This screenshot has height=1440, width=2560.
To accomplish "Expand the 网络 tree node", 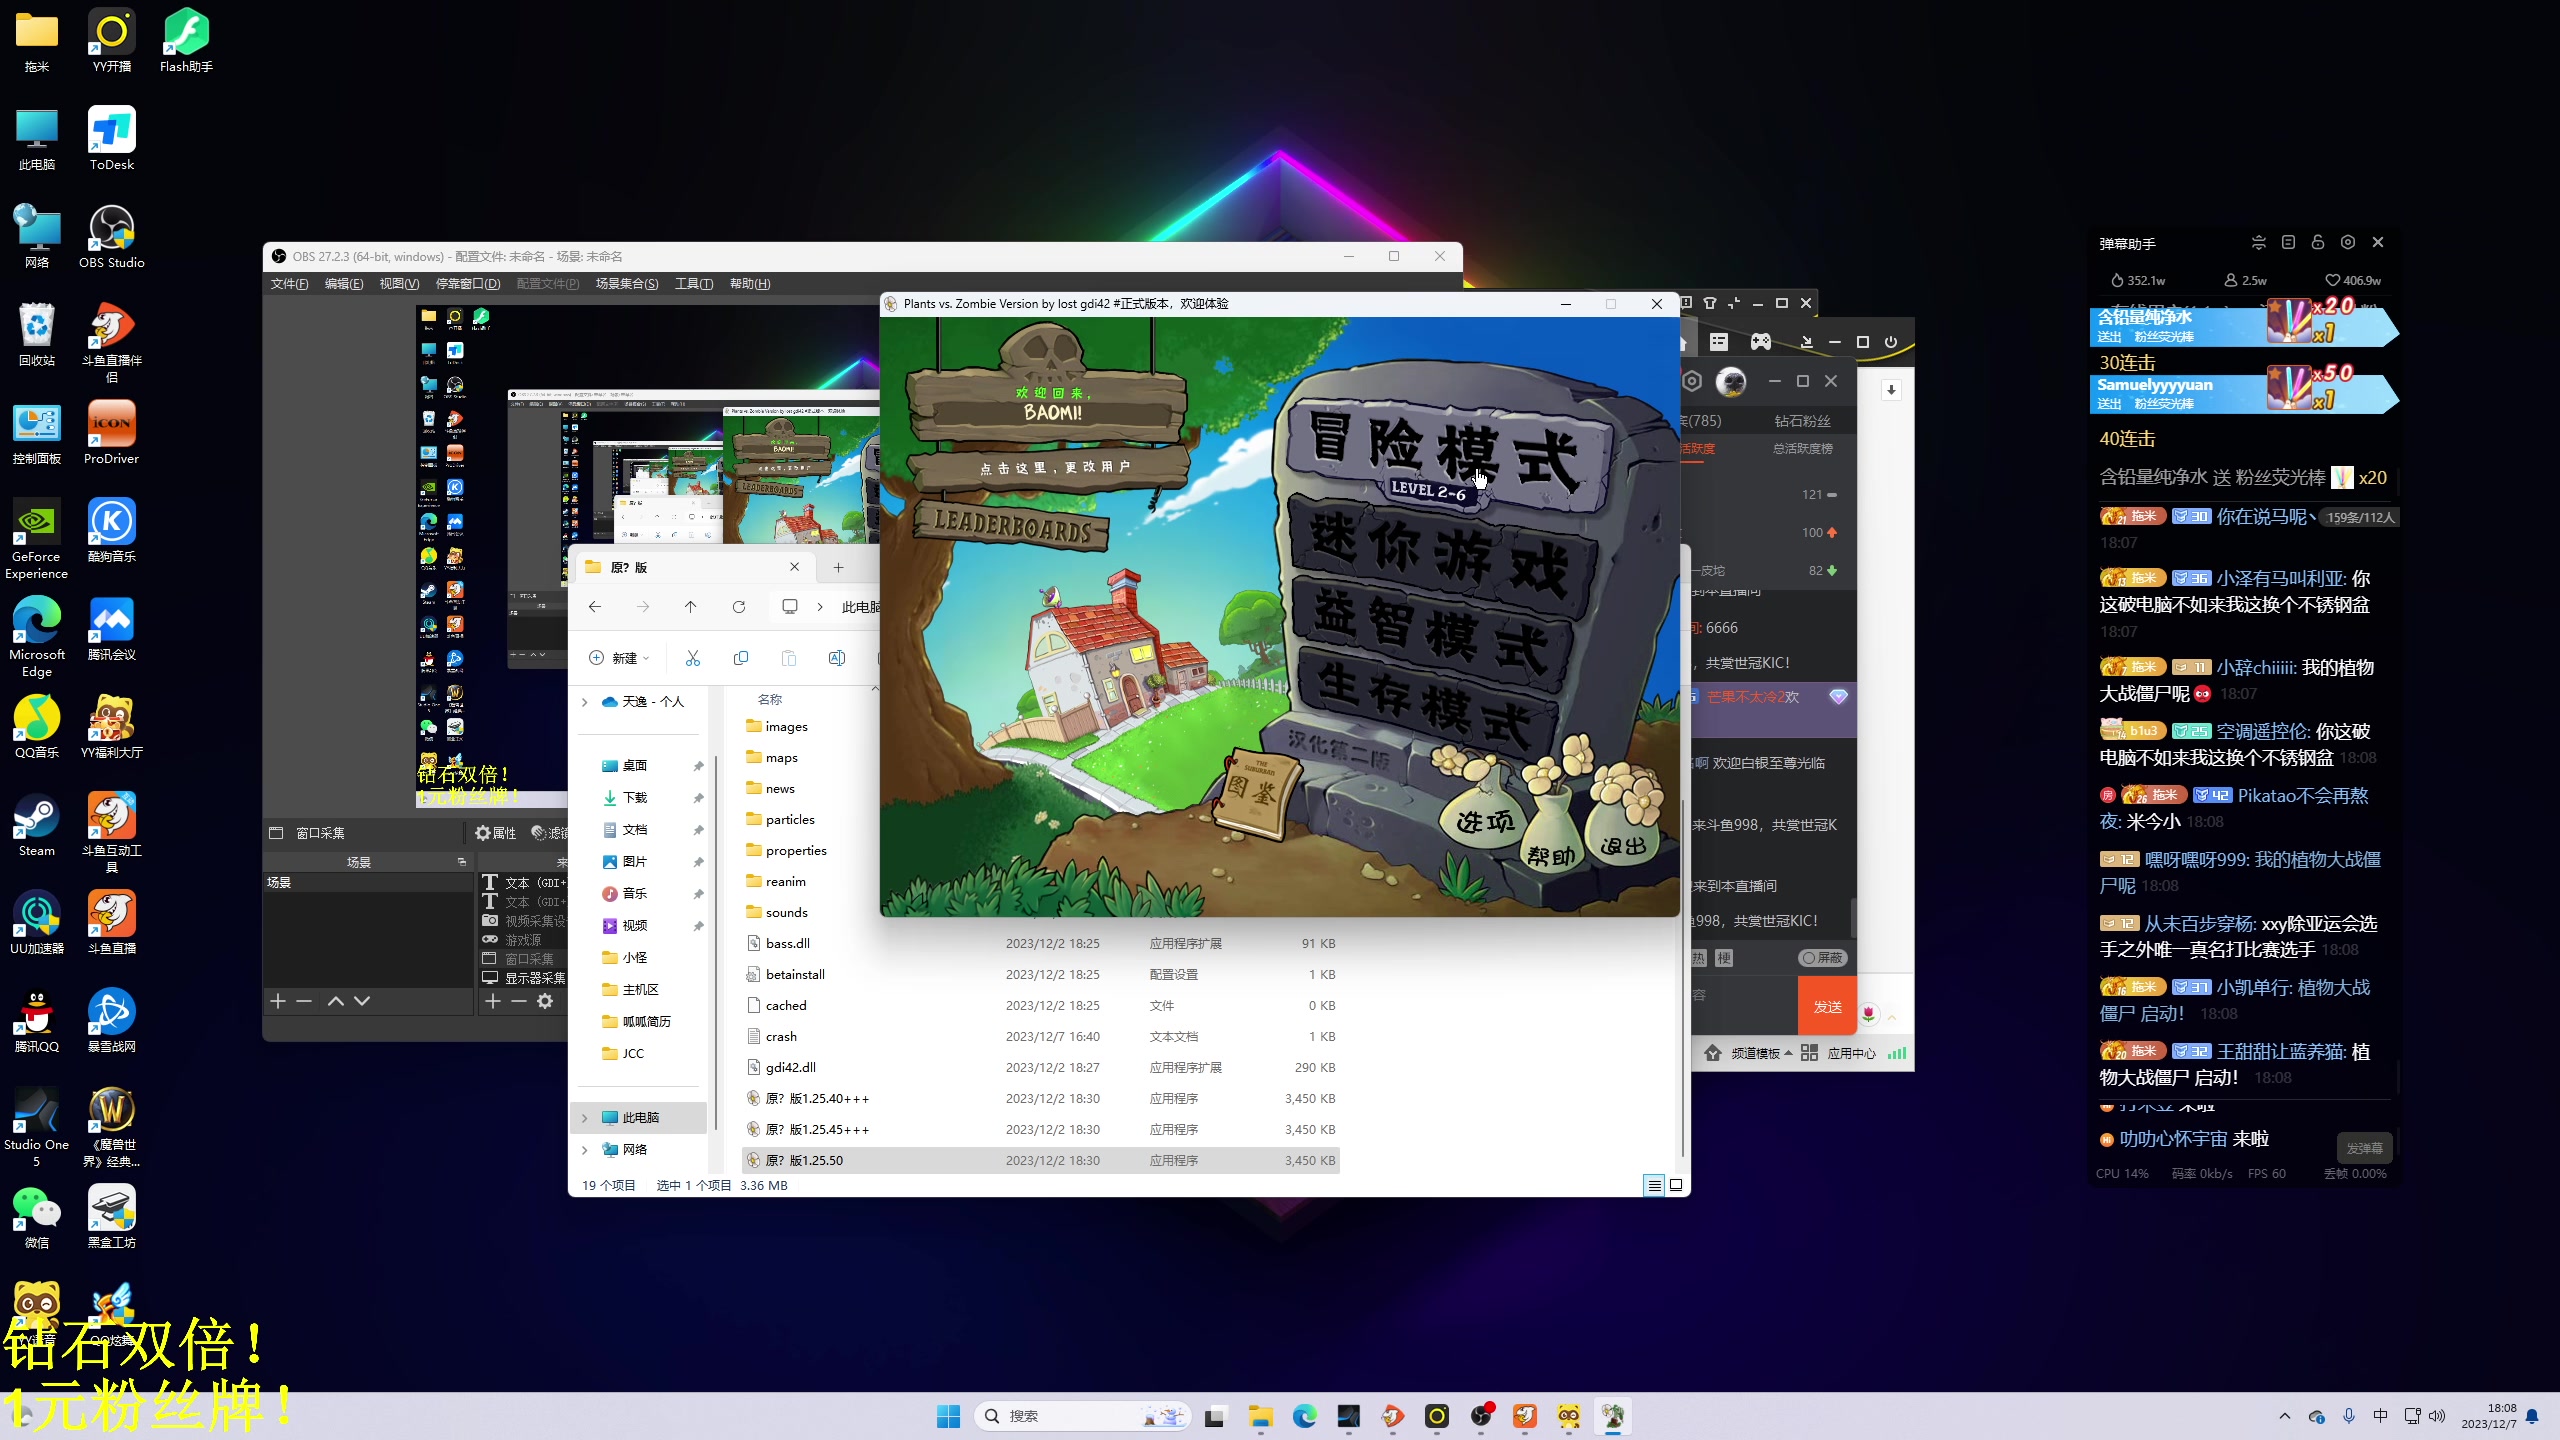I will click(585, 1150).
